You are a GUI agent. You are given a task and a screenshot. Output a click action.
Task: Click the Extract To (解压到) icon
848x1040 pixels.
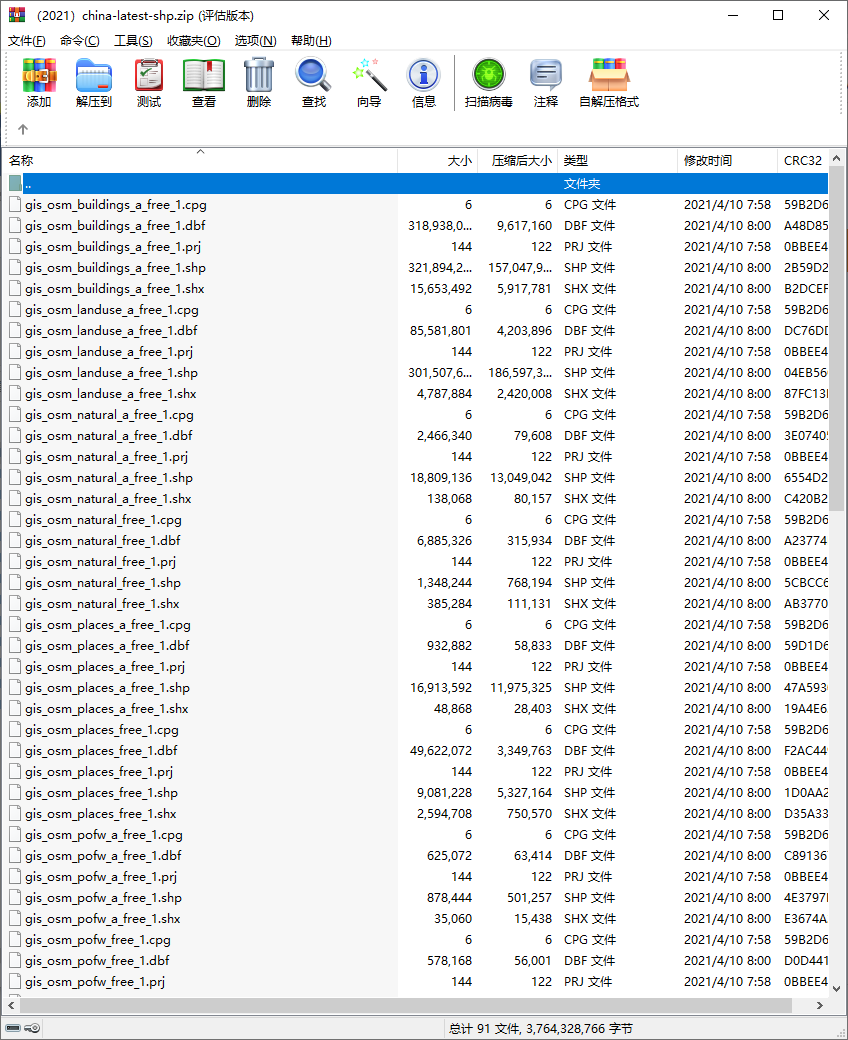(x=93, y=83)
